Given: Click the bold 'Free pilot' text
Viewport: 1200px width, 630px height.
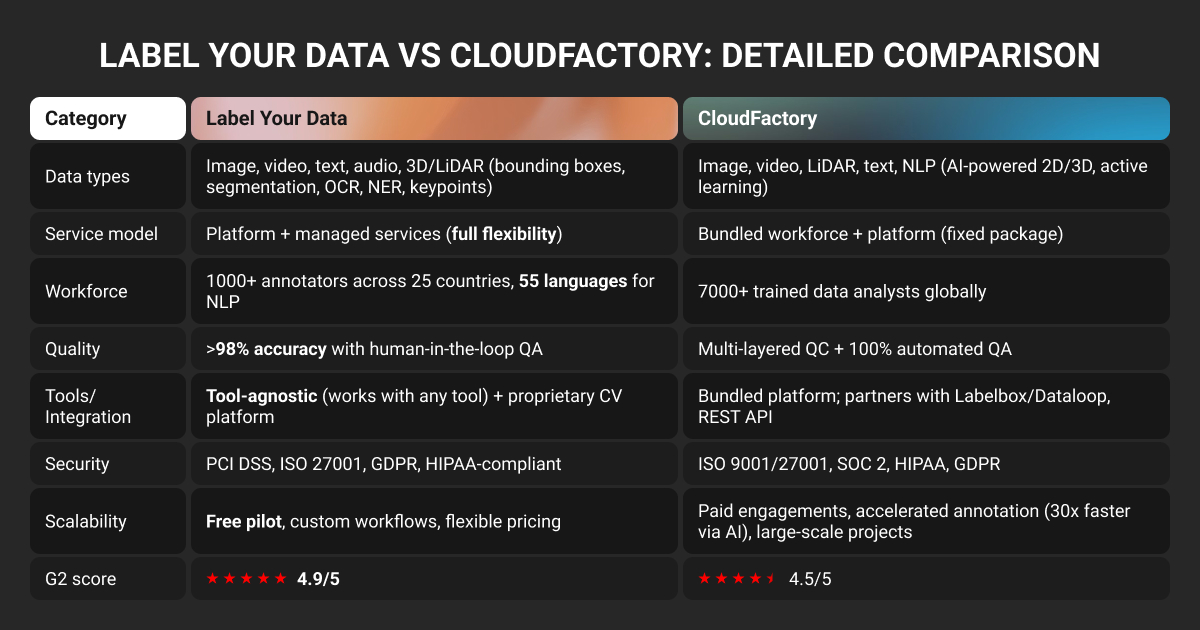Looking at the screenshot, I should 242,521.
